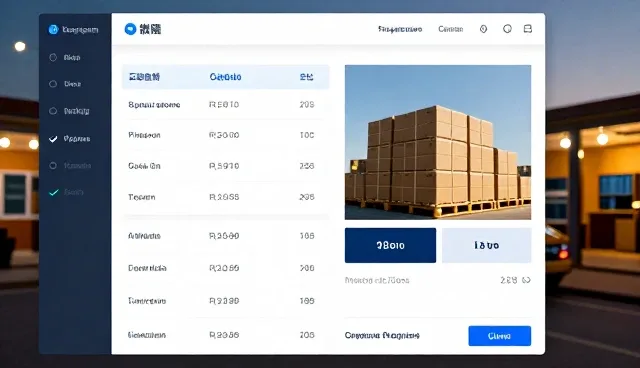Screen dimensions: 640x368
Task: Select the last table row's quantity cell
Action: [307, 335]
